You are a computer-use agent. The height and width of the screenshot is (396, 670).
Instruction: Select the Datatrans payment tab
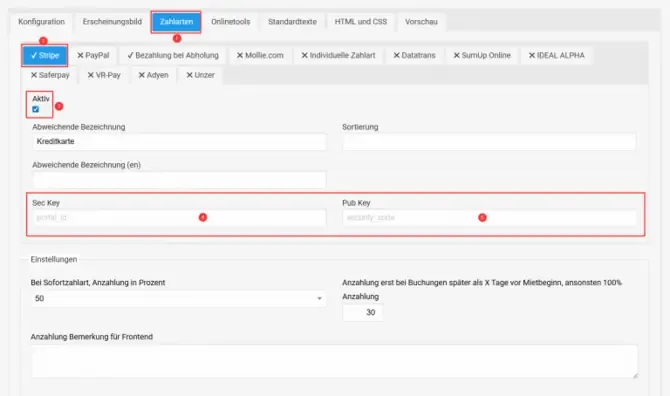414,56
